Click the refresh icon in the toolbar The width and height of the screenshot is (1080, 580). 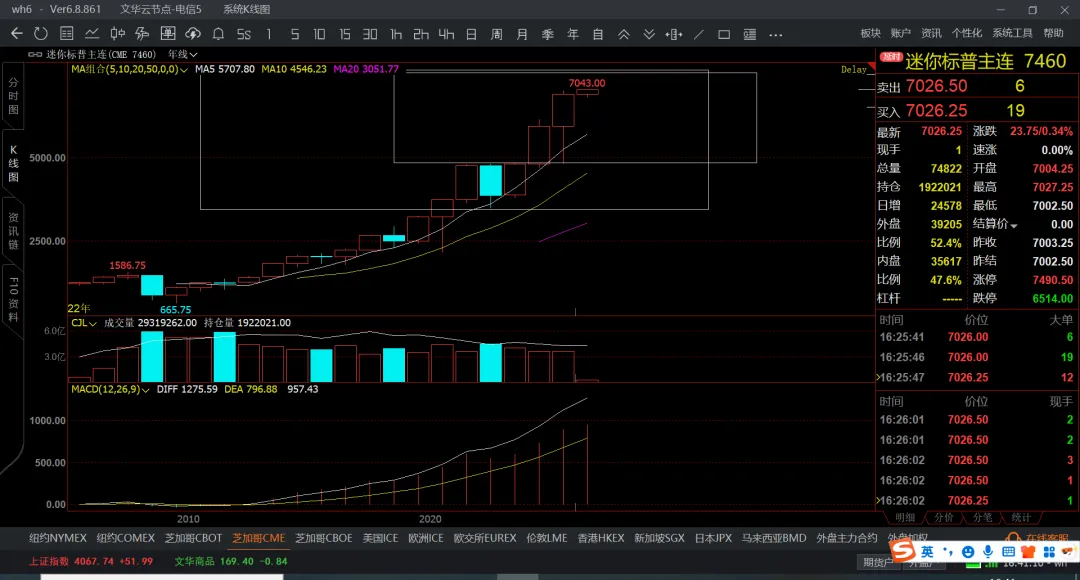[40, 34]
